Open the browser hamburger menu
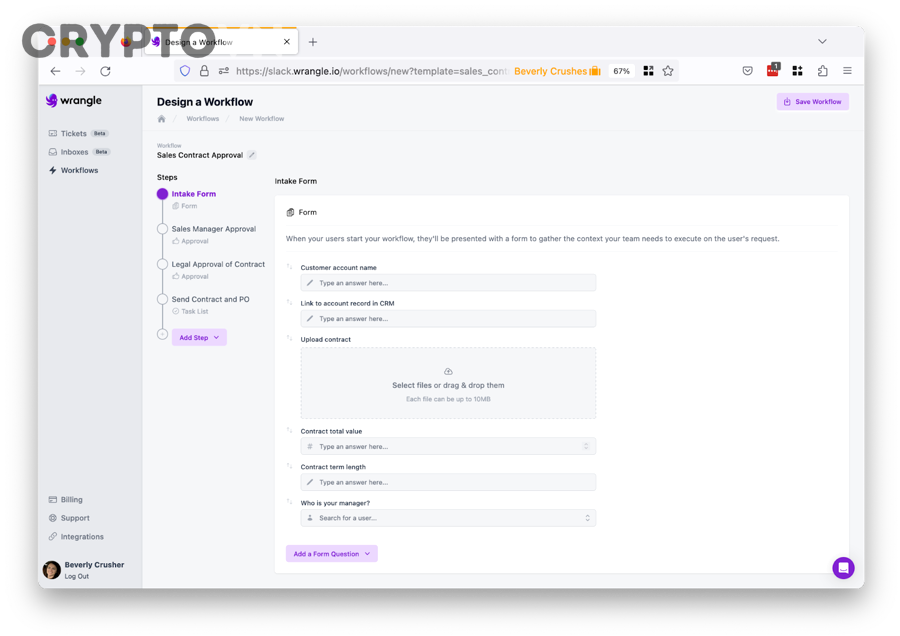 pyautogui.click(x=847, y=71)
